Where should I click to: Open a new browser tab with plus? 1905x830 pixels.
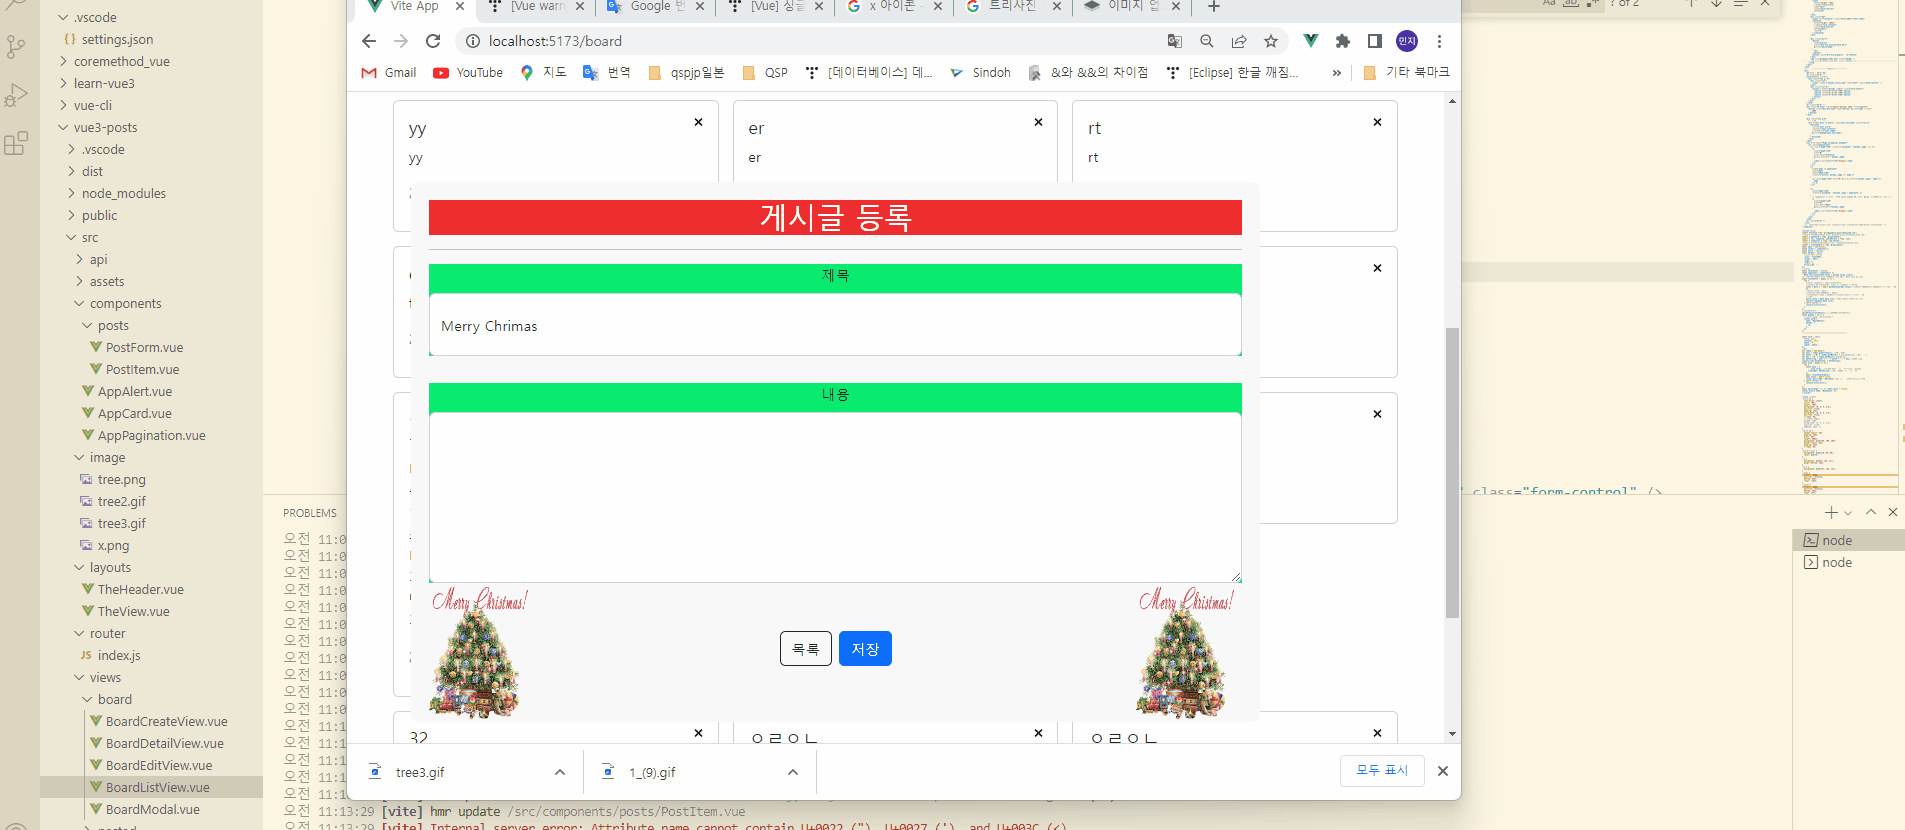[x=1214, y=6]
